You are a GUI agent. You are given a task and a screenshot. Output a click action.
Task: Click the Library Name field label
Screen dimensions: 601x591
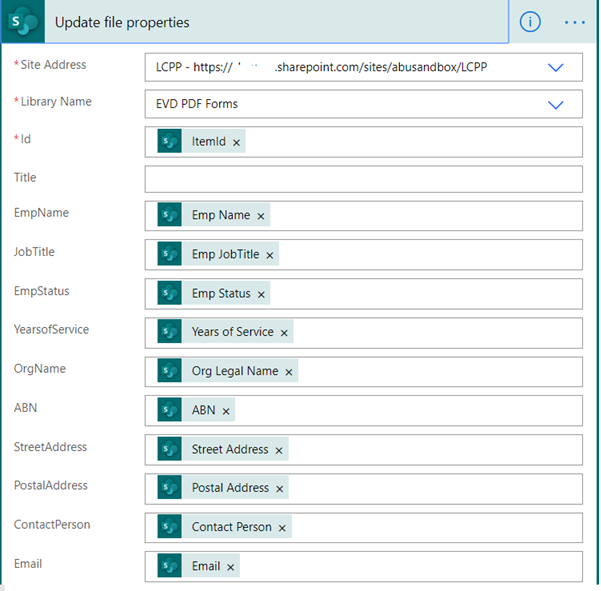point(56,102)
